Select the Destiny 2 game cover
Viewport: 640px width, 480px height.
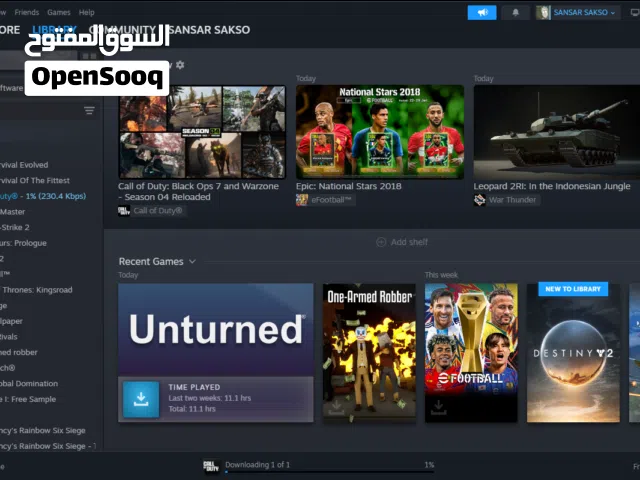573,353
